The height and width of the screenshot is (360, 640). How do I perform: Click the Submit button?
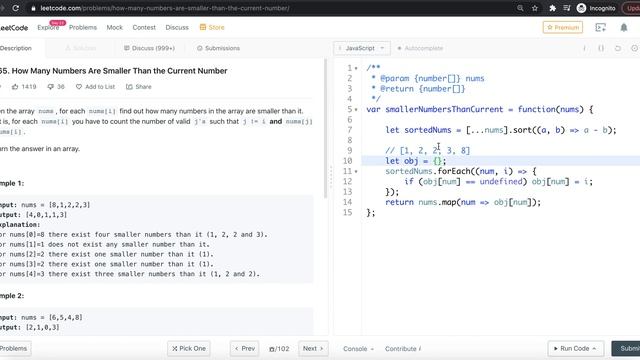(626, 349)
